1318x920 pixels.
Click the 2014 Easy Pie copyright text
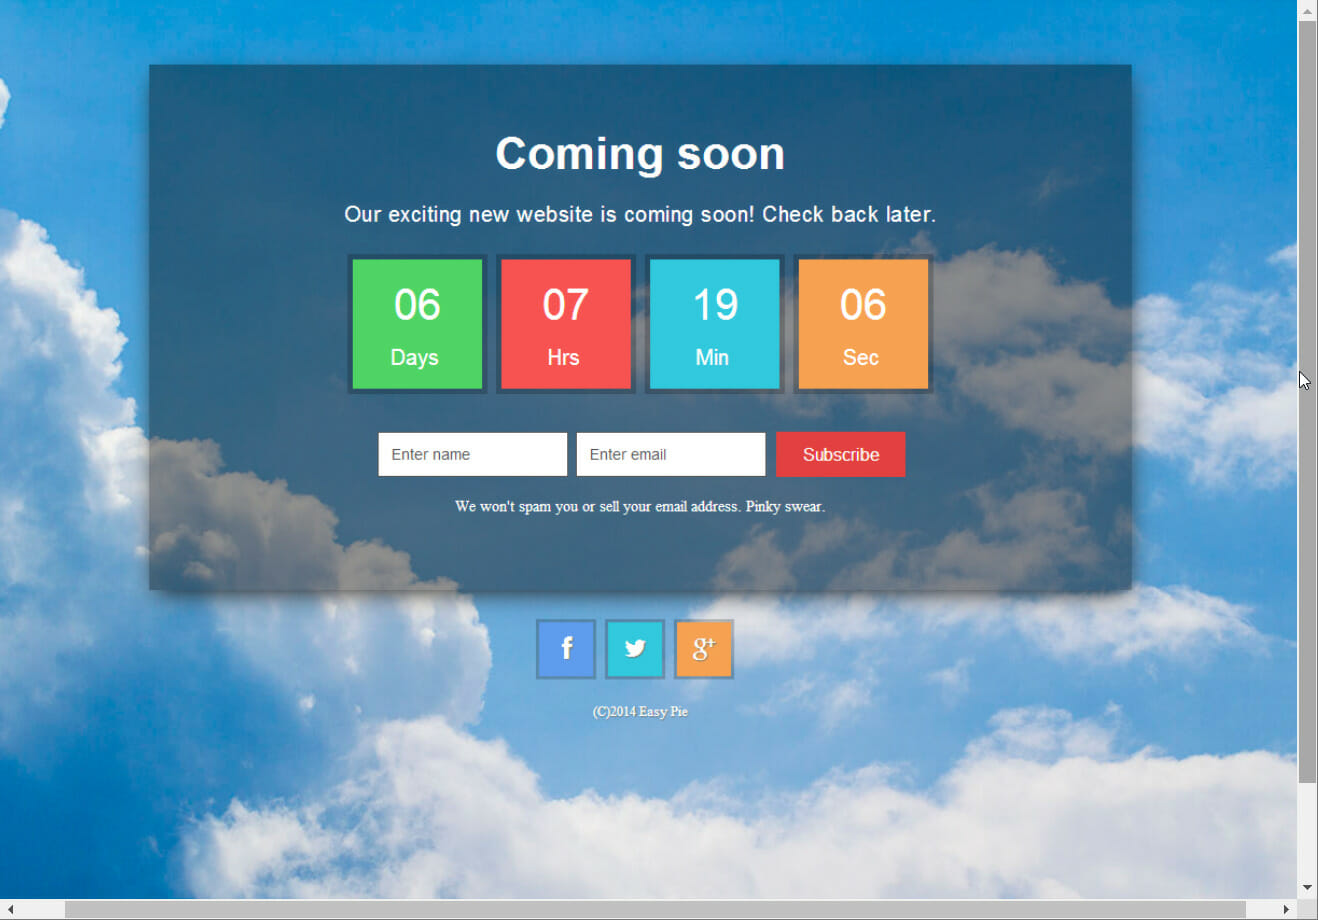point(640,712)
